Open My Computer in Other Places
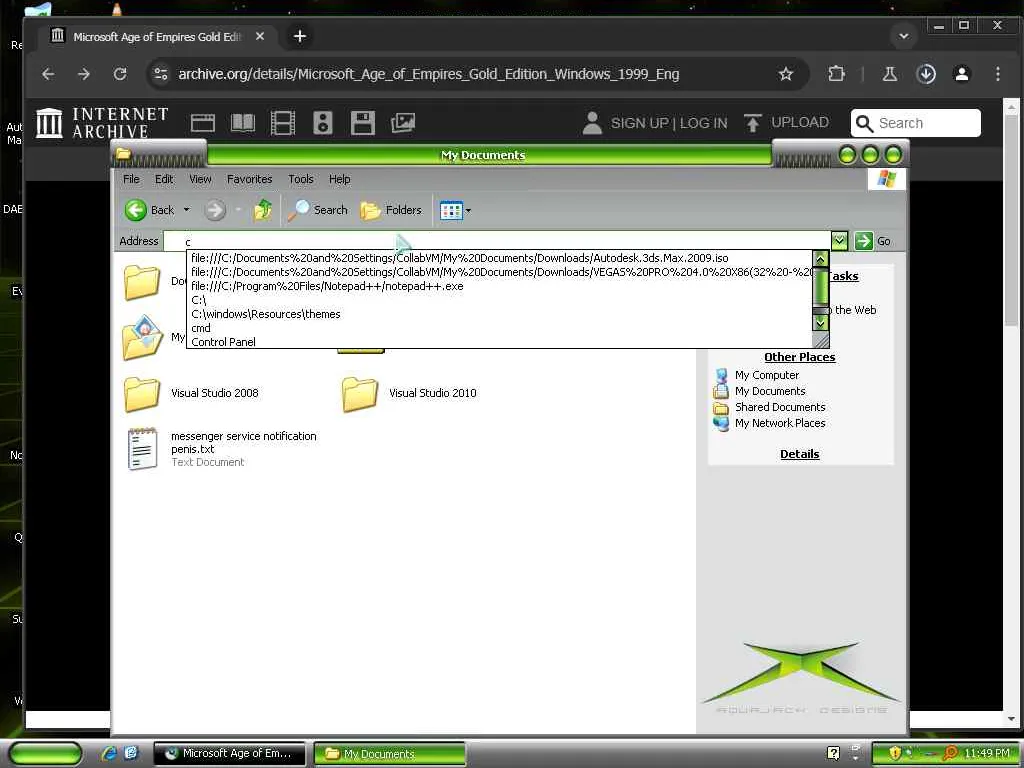 pos(767,375)
